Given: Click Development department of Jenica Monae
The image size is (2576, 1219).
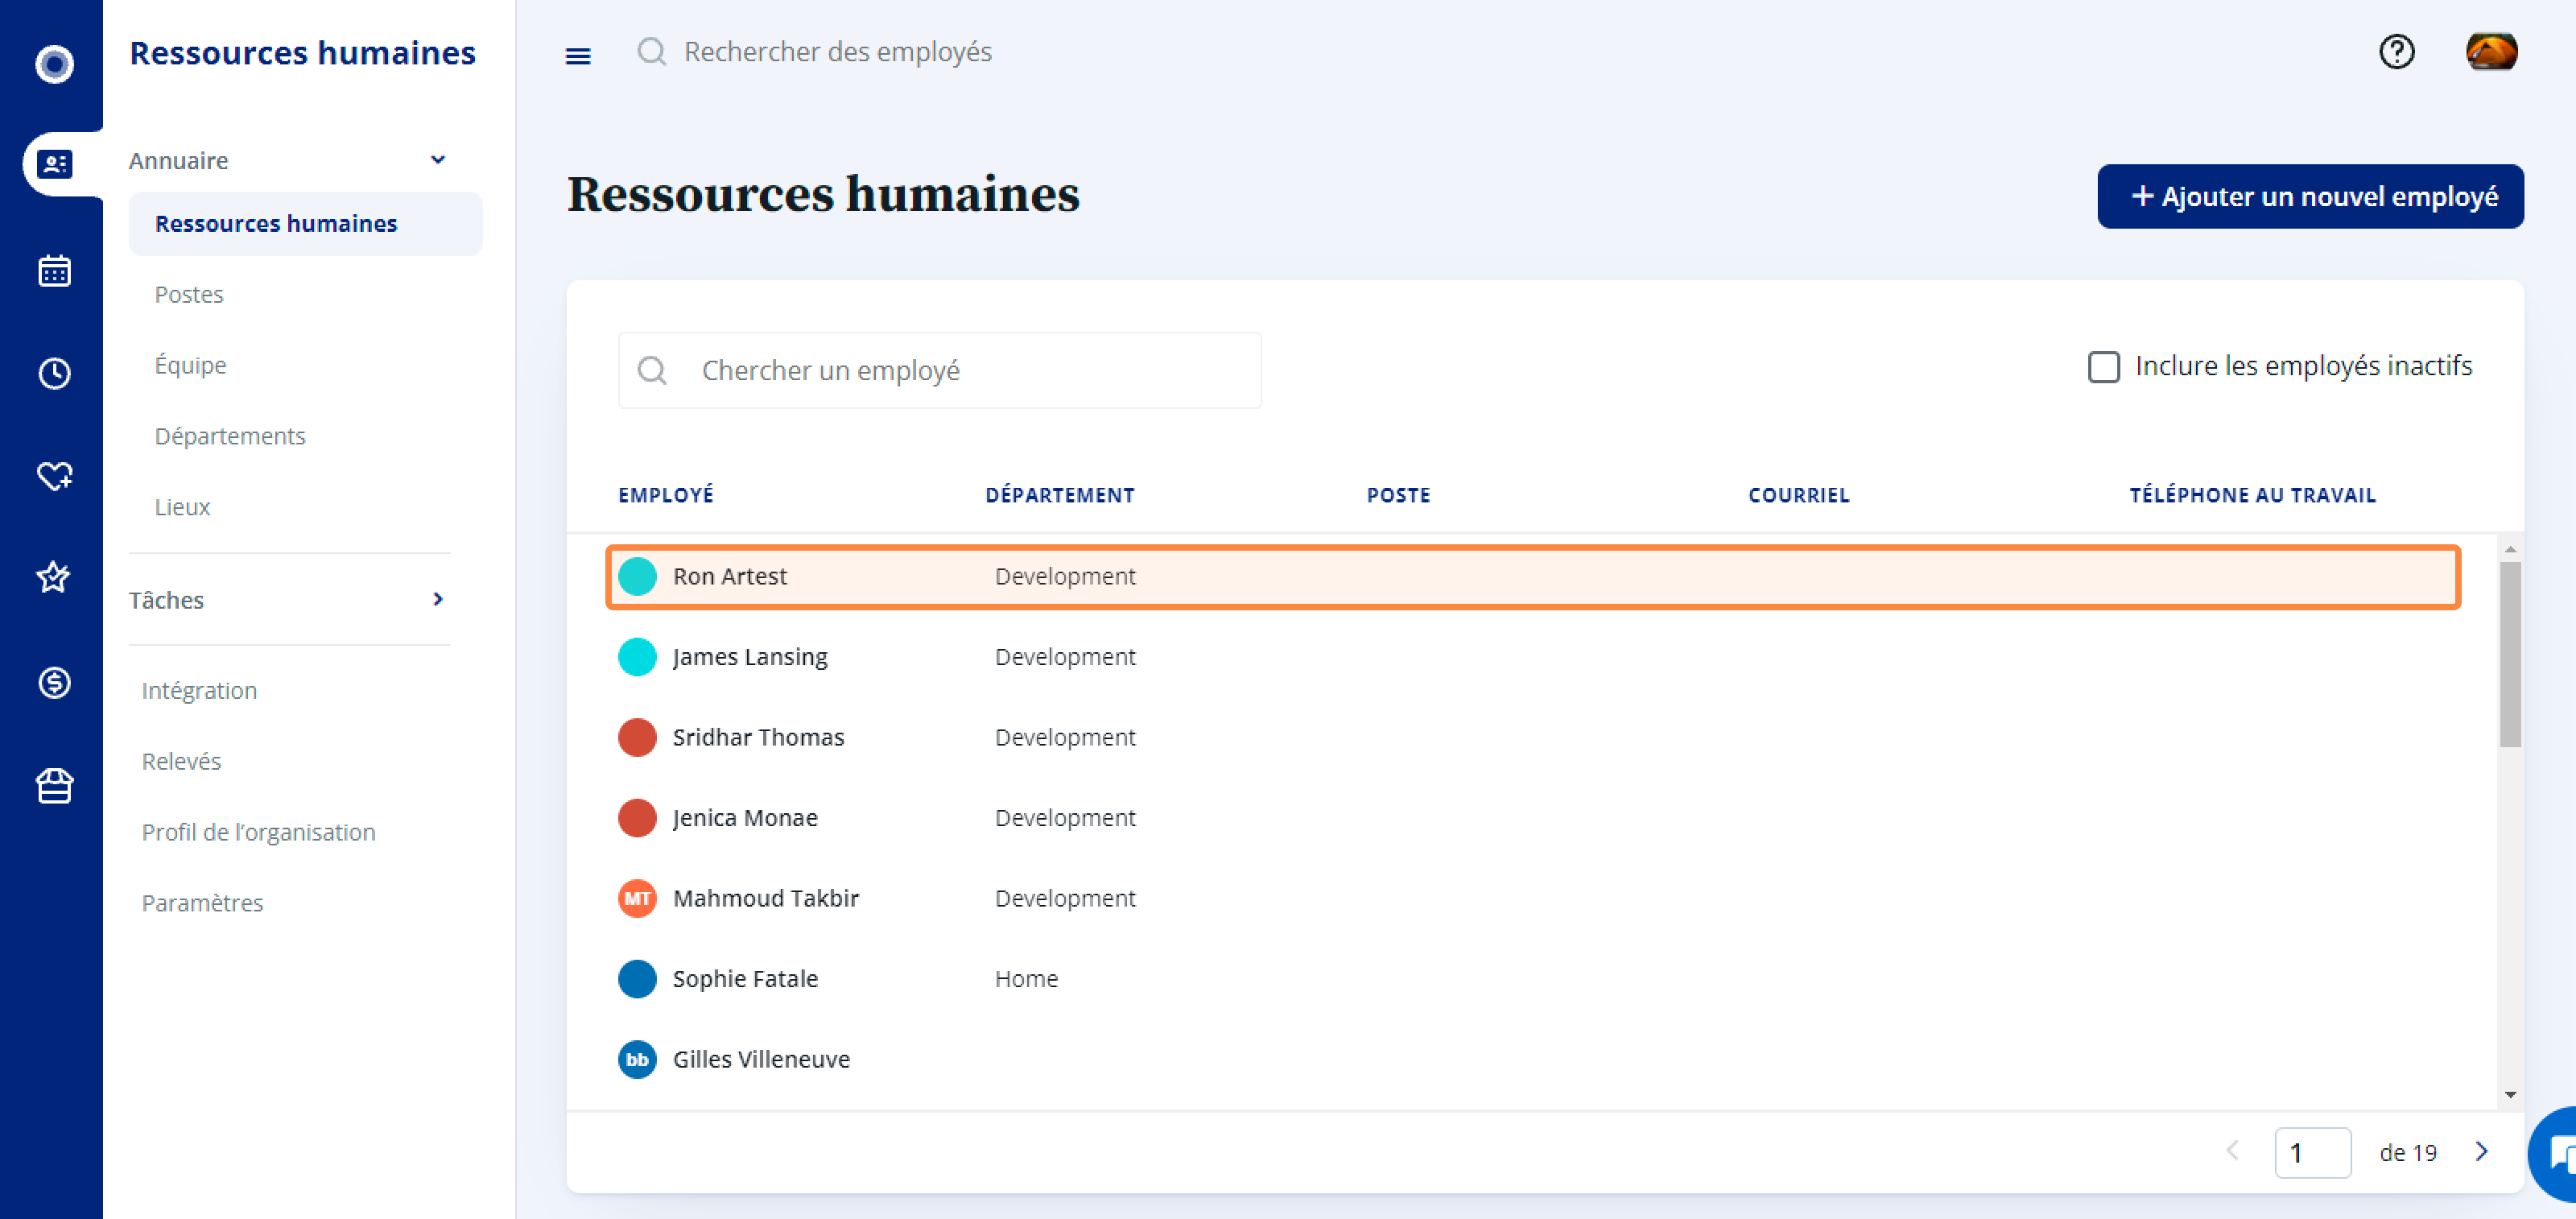Looking at the screenshot, I should pyautogui.click(x=1064, y=818).
